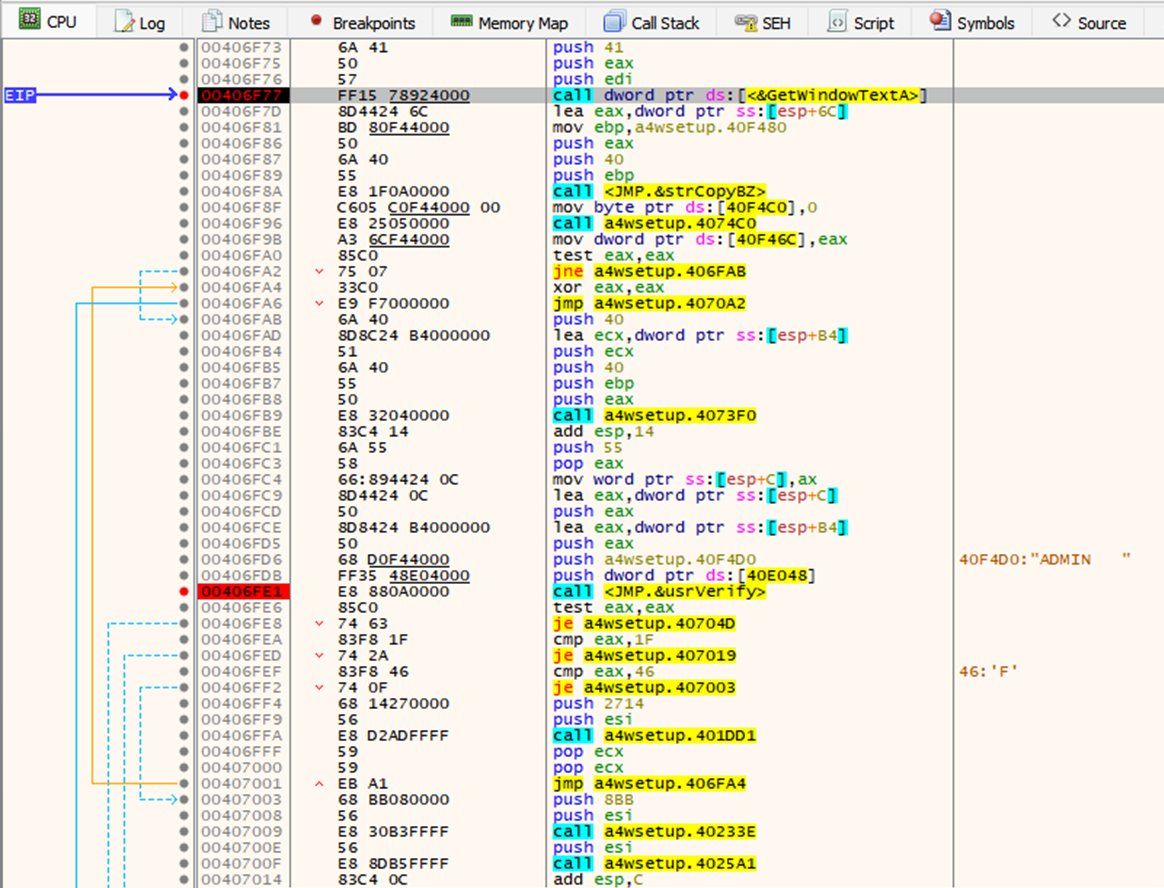Click the Call Stack tab's stack icon
The image size is (1164, 888).
pos(615,22)
